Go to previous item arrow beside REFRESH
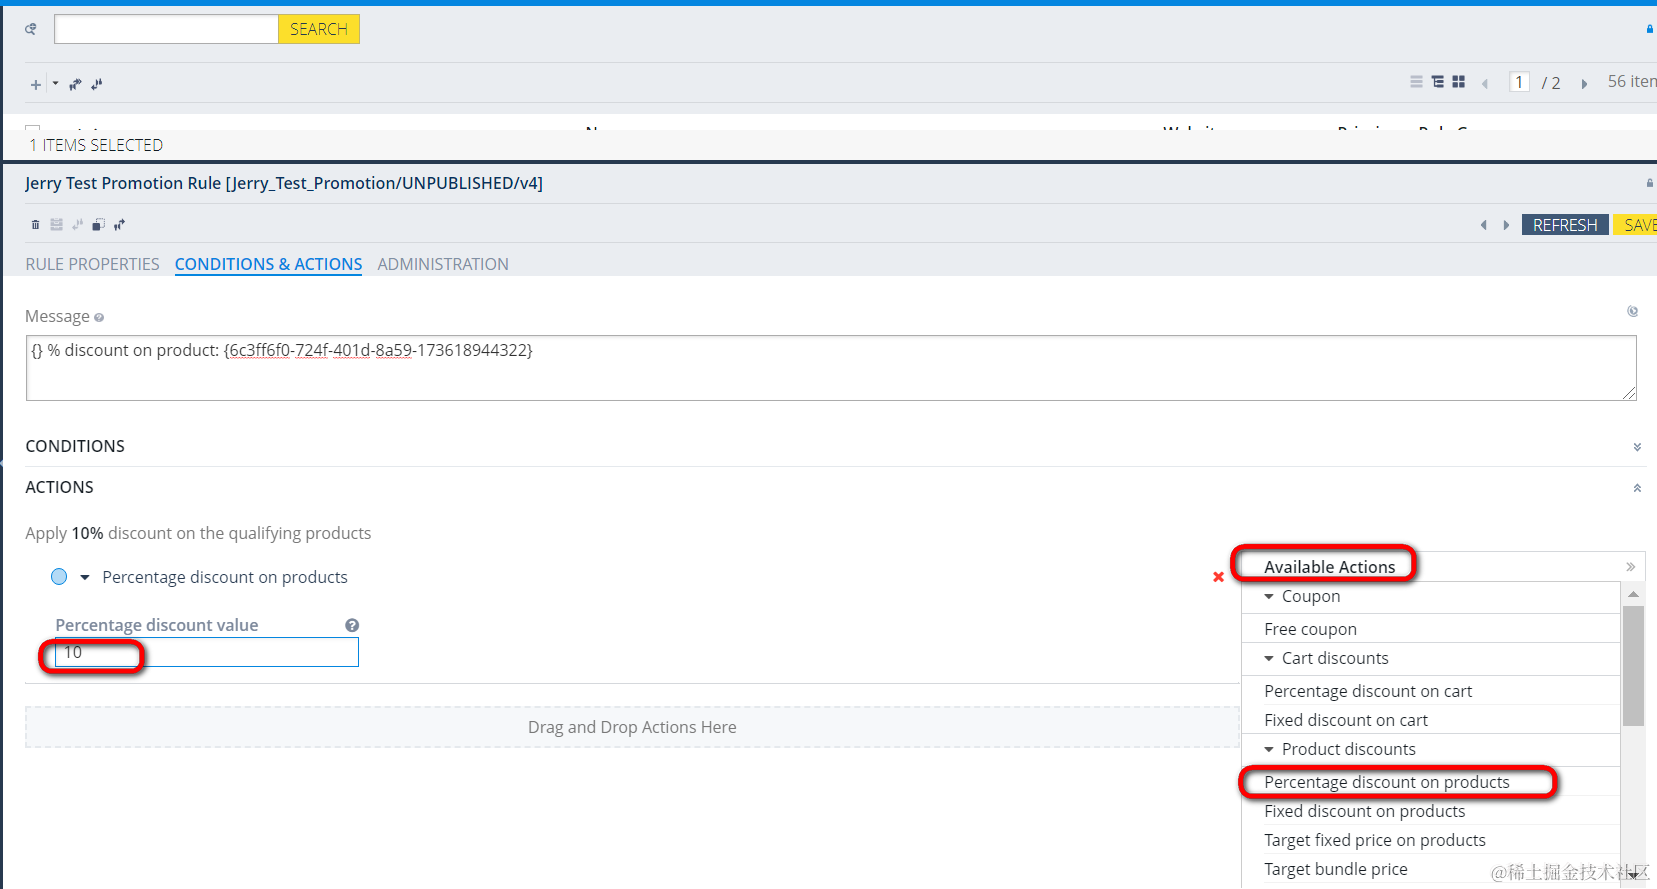Viewport: 1657px width, 889px height. pos(1484,225)
